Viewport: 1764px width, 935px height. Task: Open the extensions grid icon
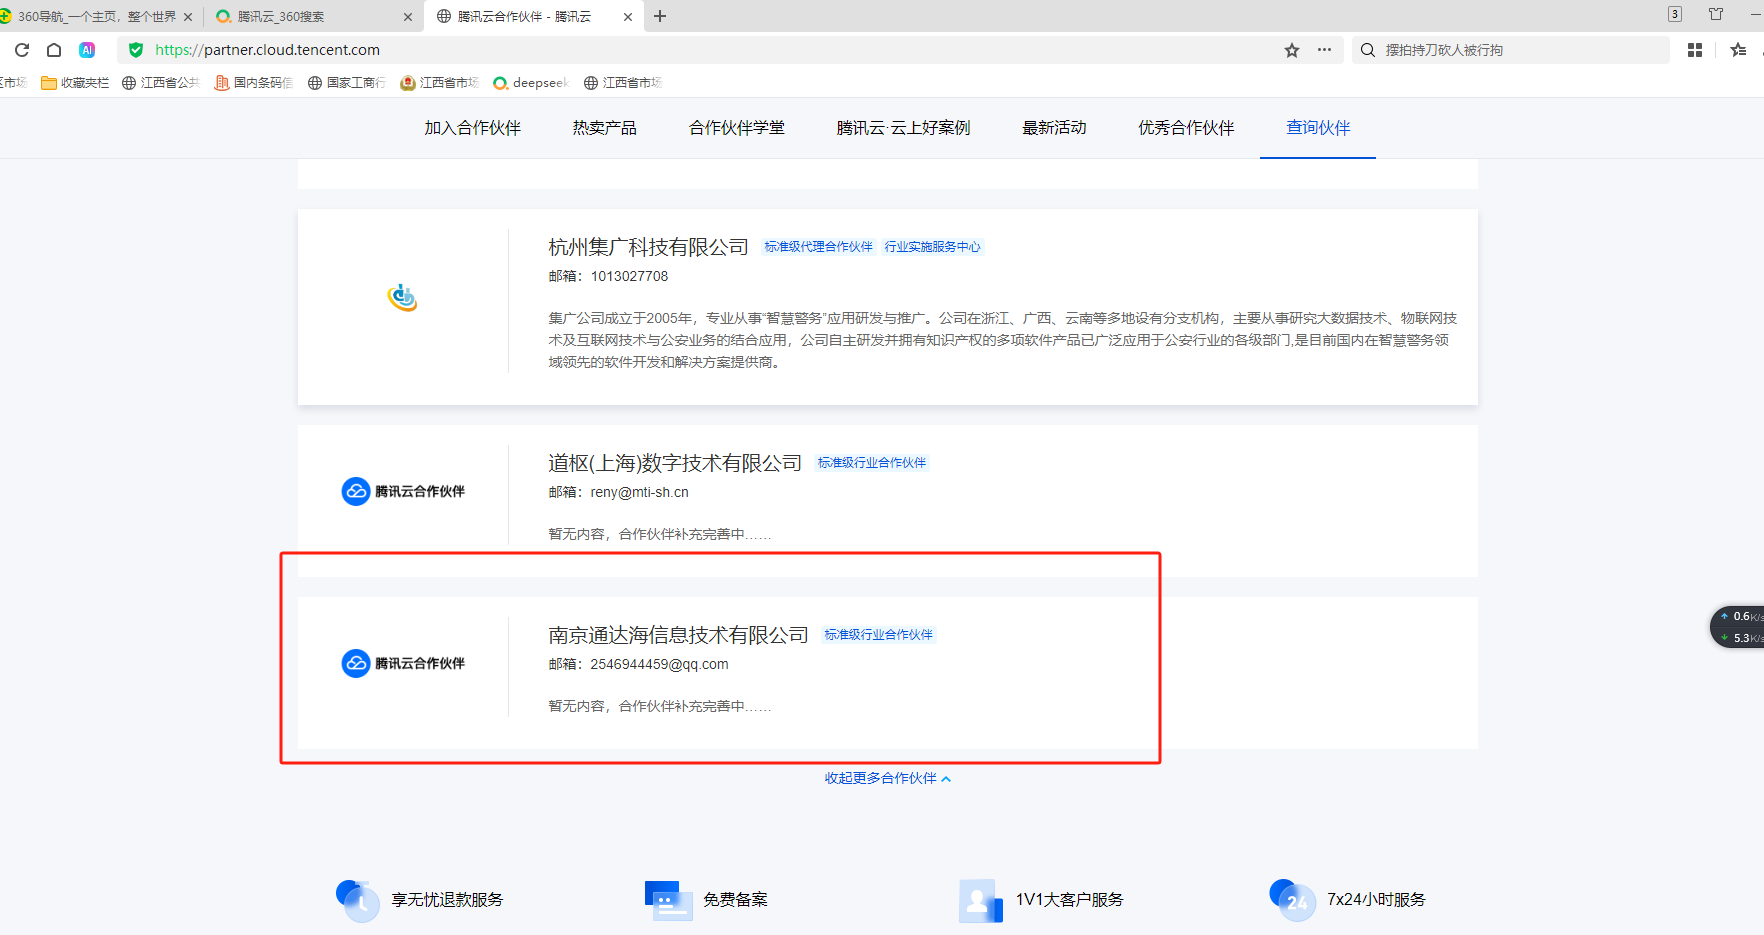(1695, 50)
